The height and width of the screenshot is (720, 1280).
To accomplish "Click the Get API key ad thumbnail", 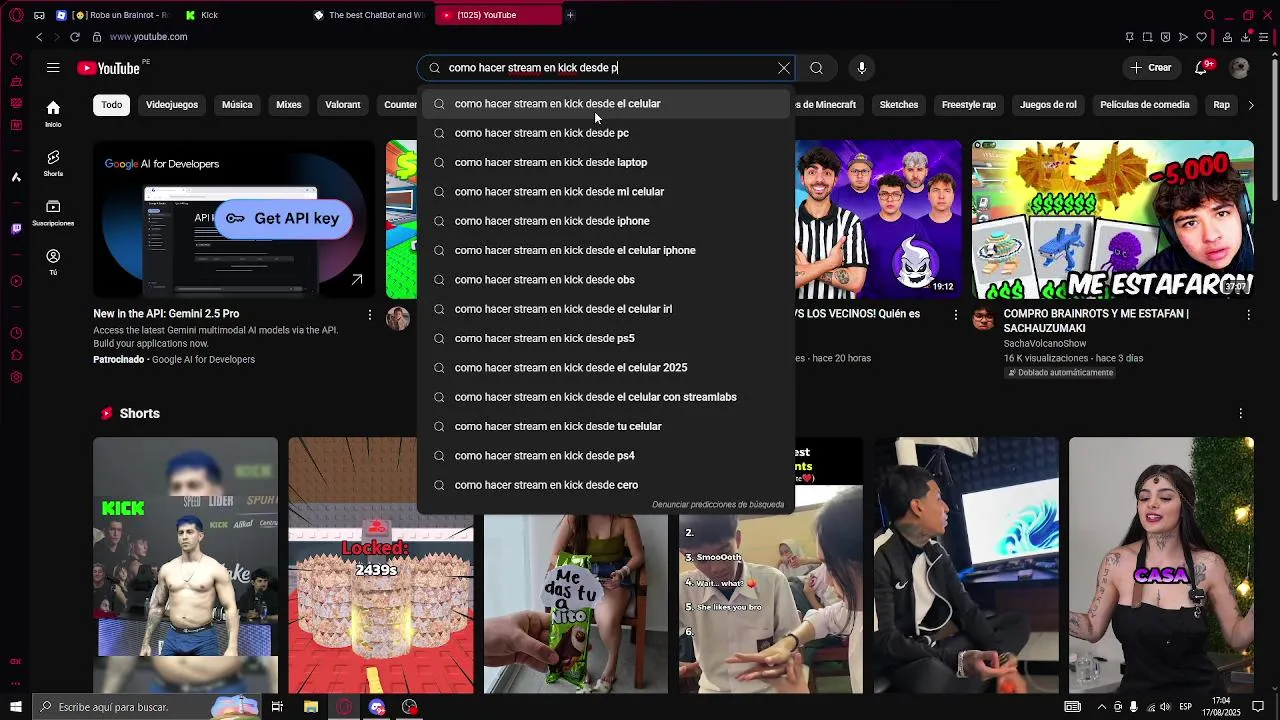I will (234, 219).
